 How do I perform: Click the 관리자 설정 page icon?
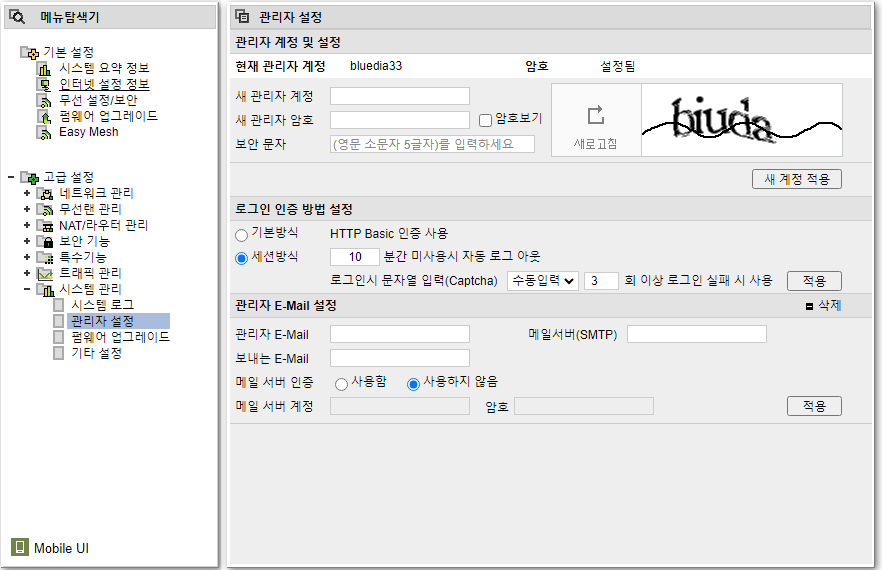click(x=58, y=321)
